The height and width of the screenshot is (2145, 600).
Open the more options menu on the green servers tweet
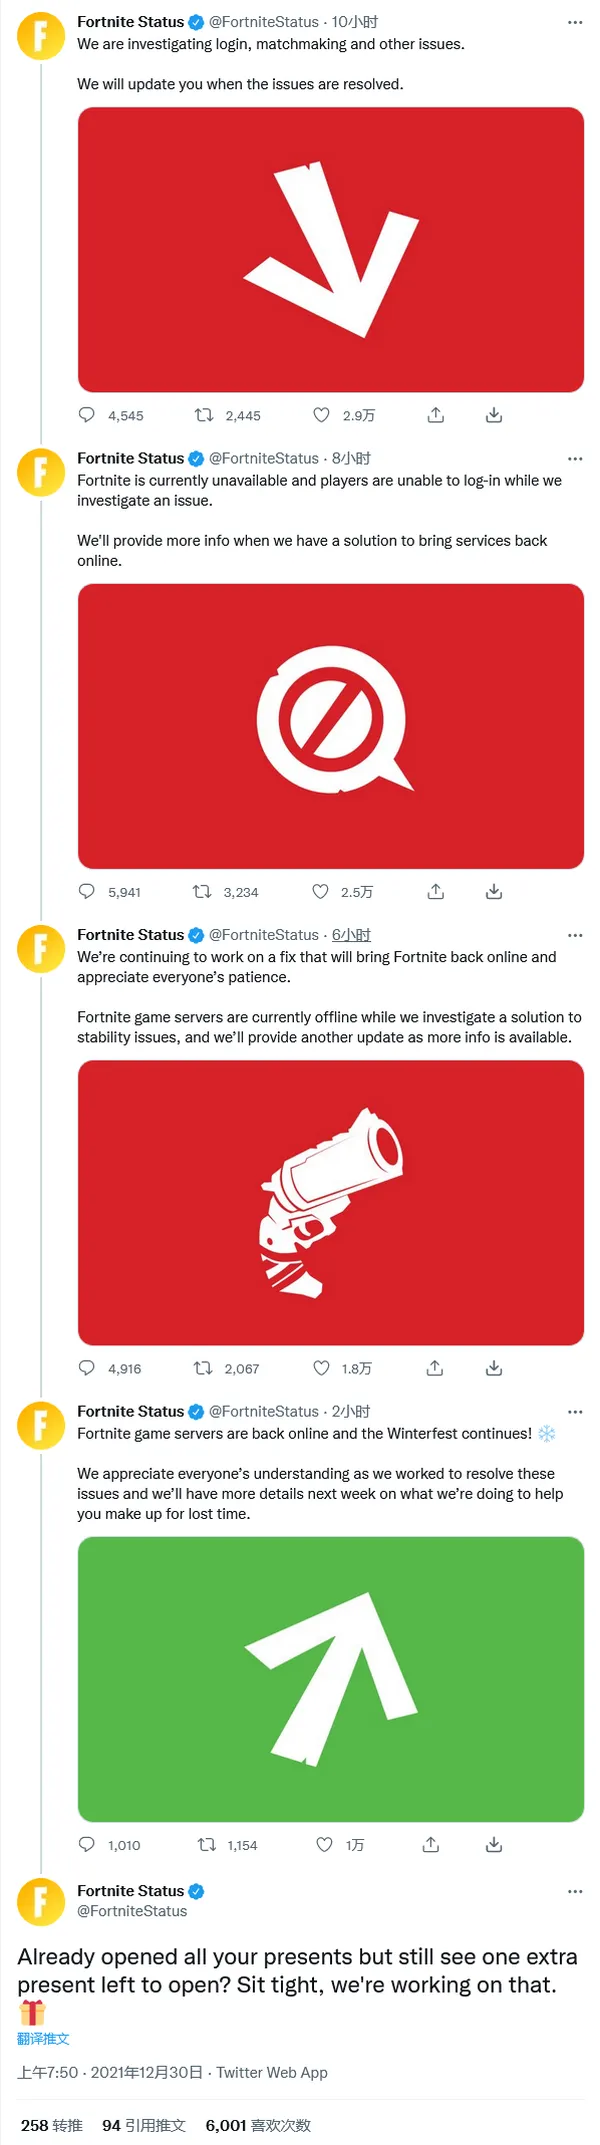pos(575,1411)
